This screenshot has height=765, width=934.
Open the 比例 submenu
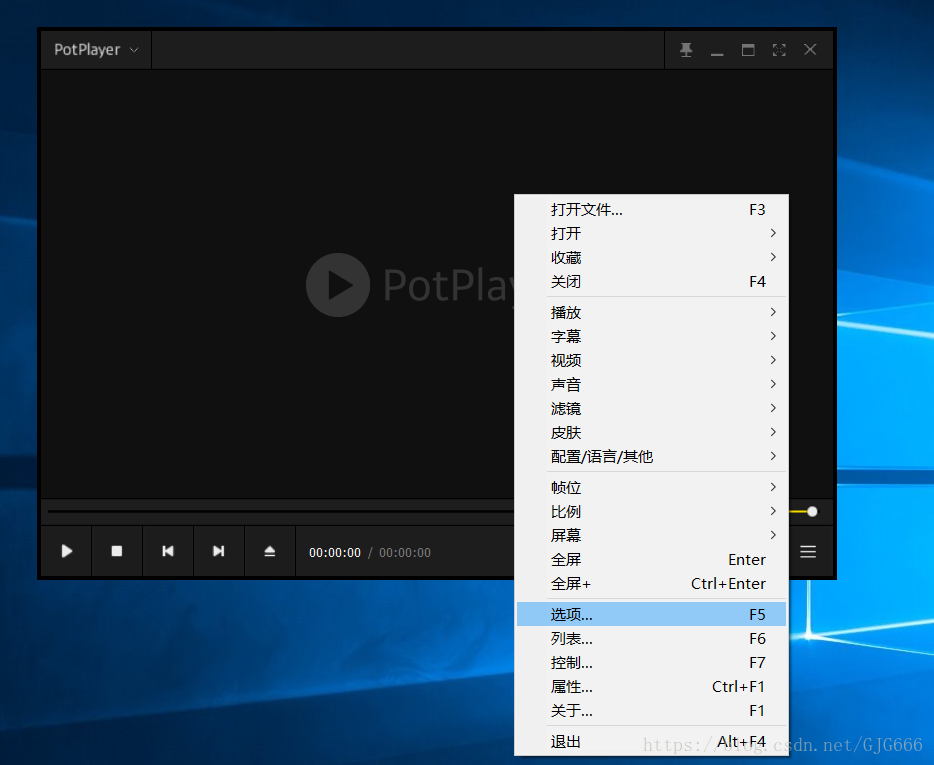pyautogui.click(x=652, y=511)
